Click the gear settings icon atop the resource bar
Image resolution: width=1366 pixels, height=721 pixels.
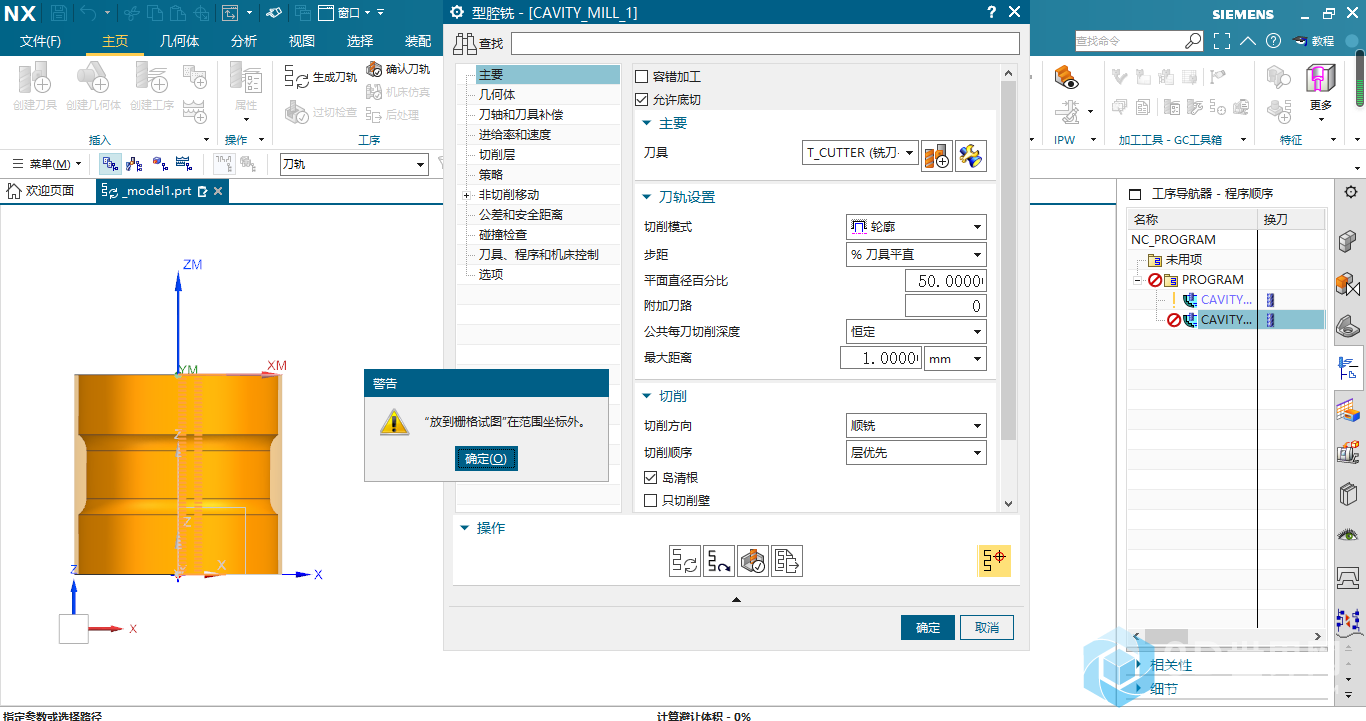1351,192
